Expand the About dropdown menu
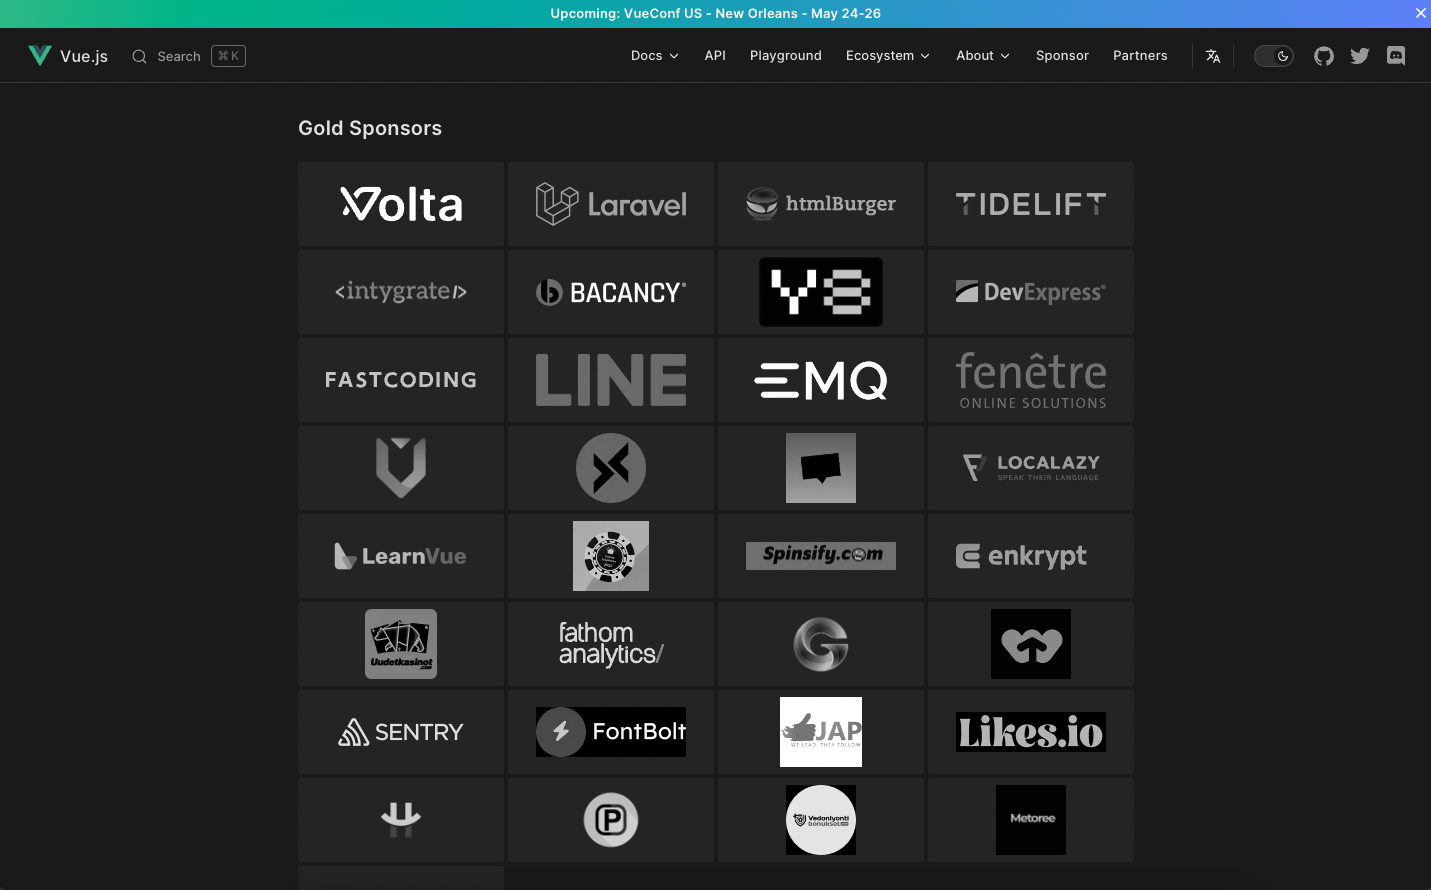Screen dimensions: 1431x890 [983, 56]
